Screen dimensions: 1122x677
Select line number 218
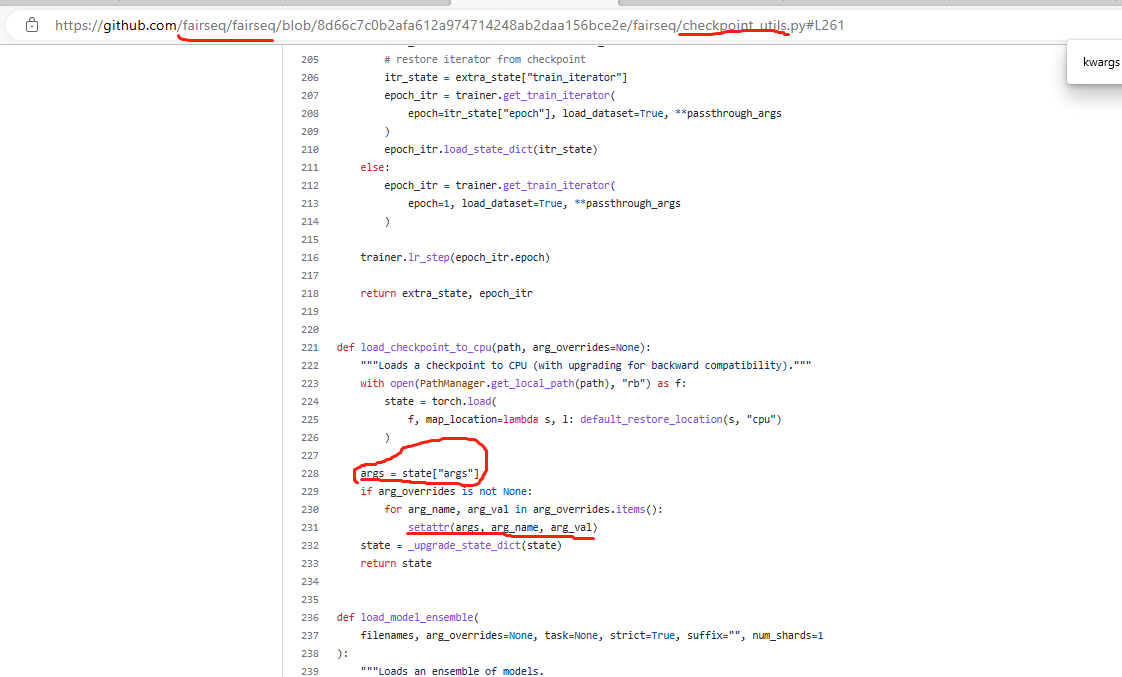(310, 293)
